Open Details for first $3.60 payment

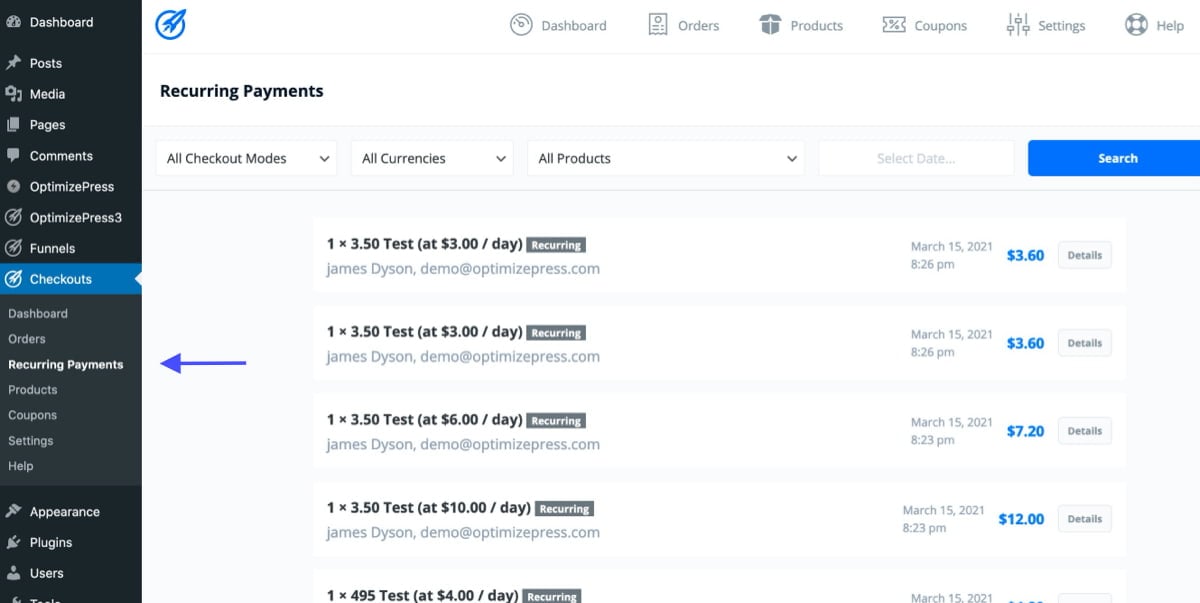pos(1084,255)
